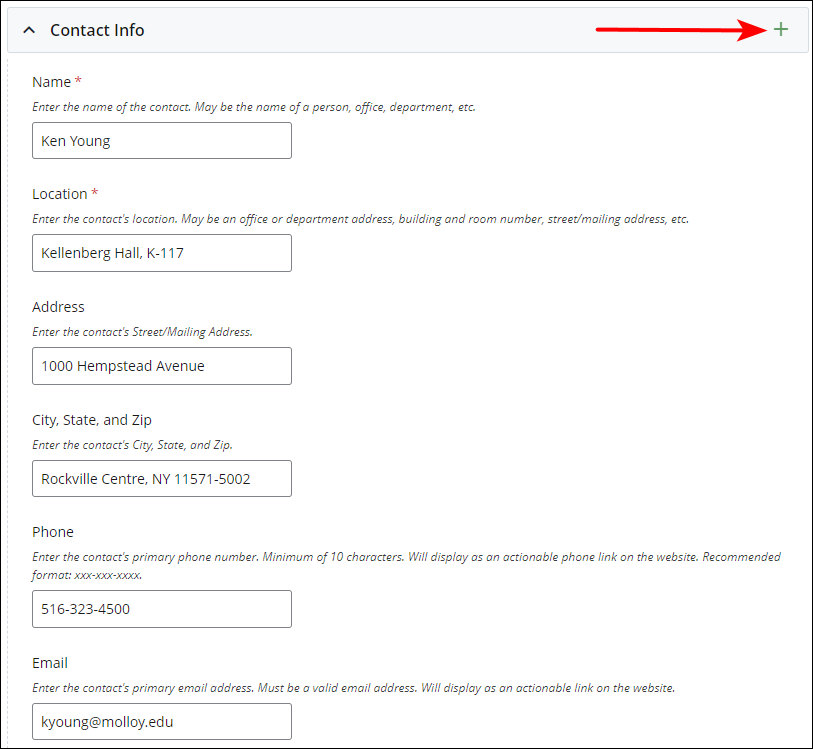Click the help text 'Enter the contact's Street/Mailing Address'

pyautogui.click(x=143, y=332)
